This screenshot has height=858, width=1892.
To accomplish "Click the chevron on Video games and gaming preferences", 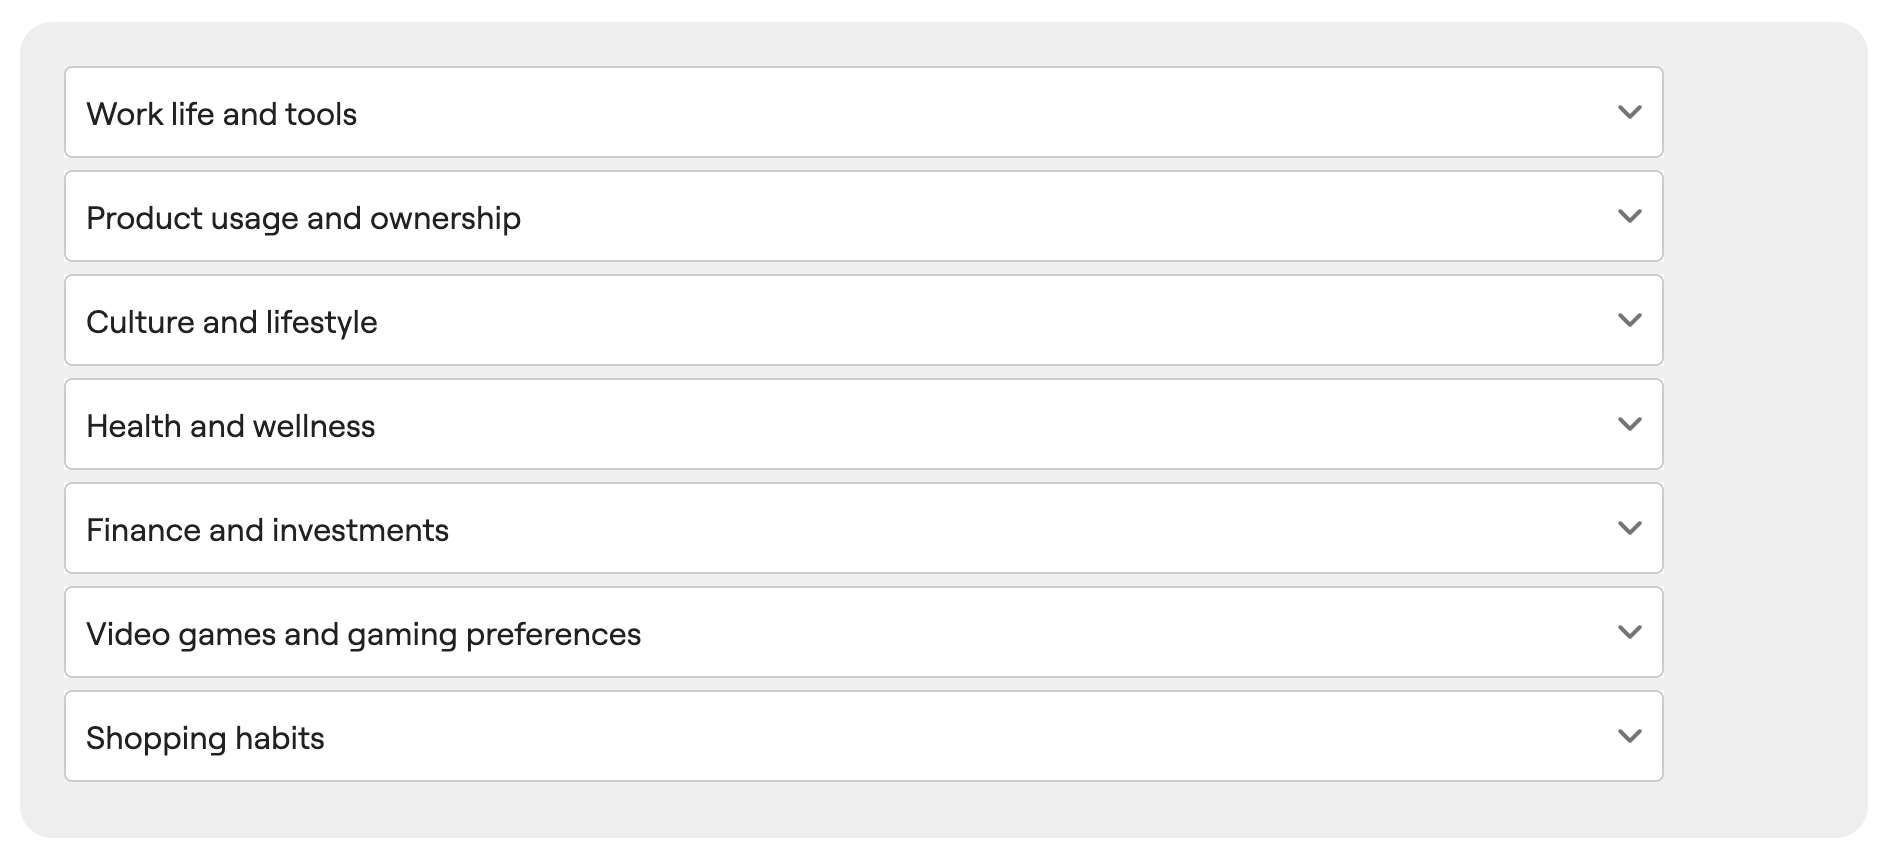I will (x=1629, y=632).
